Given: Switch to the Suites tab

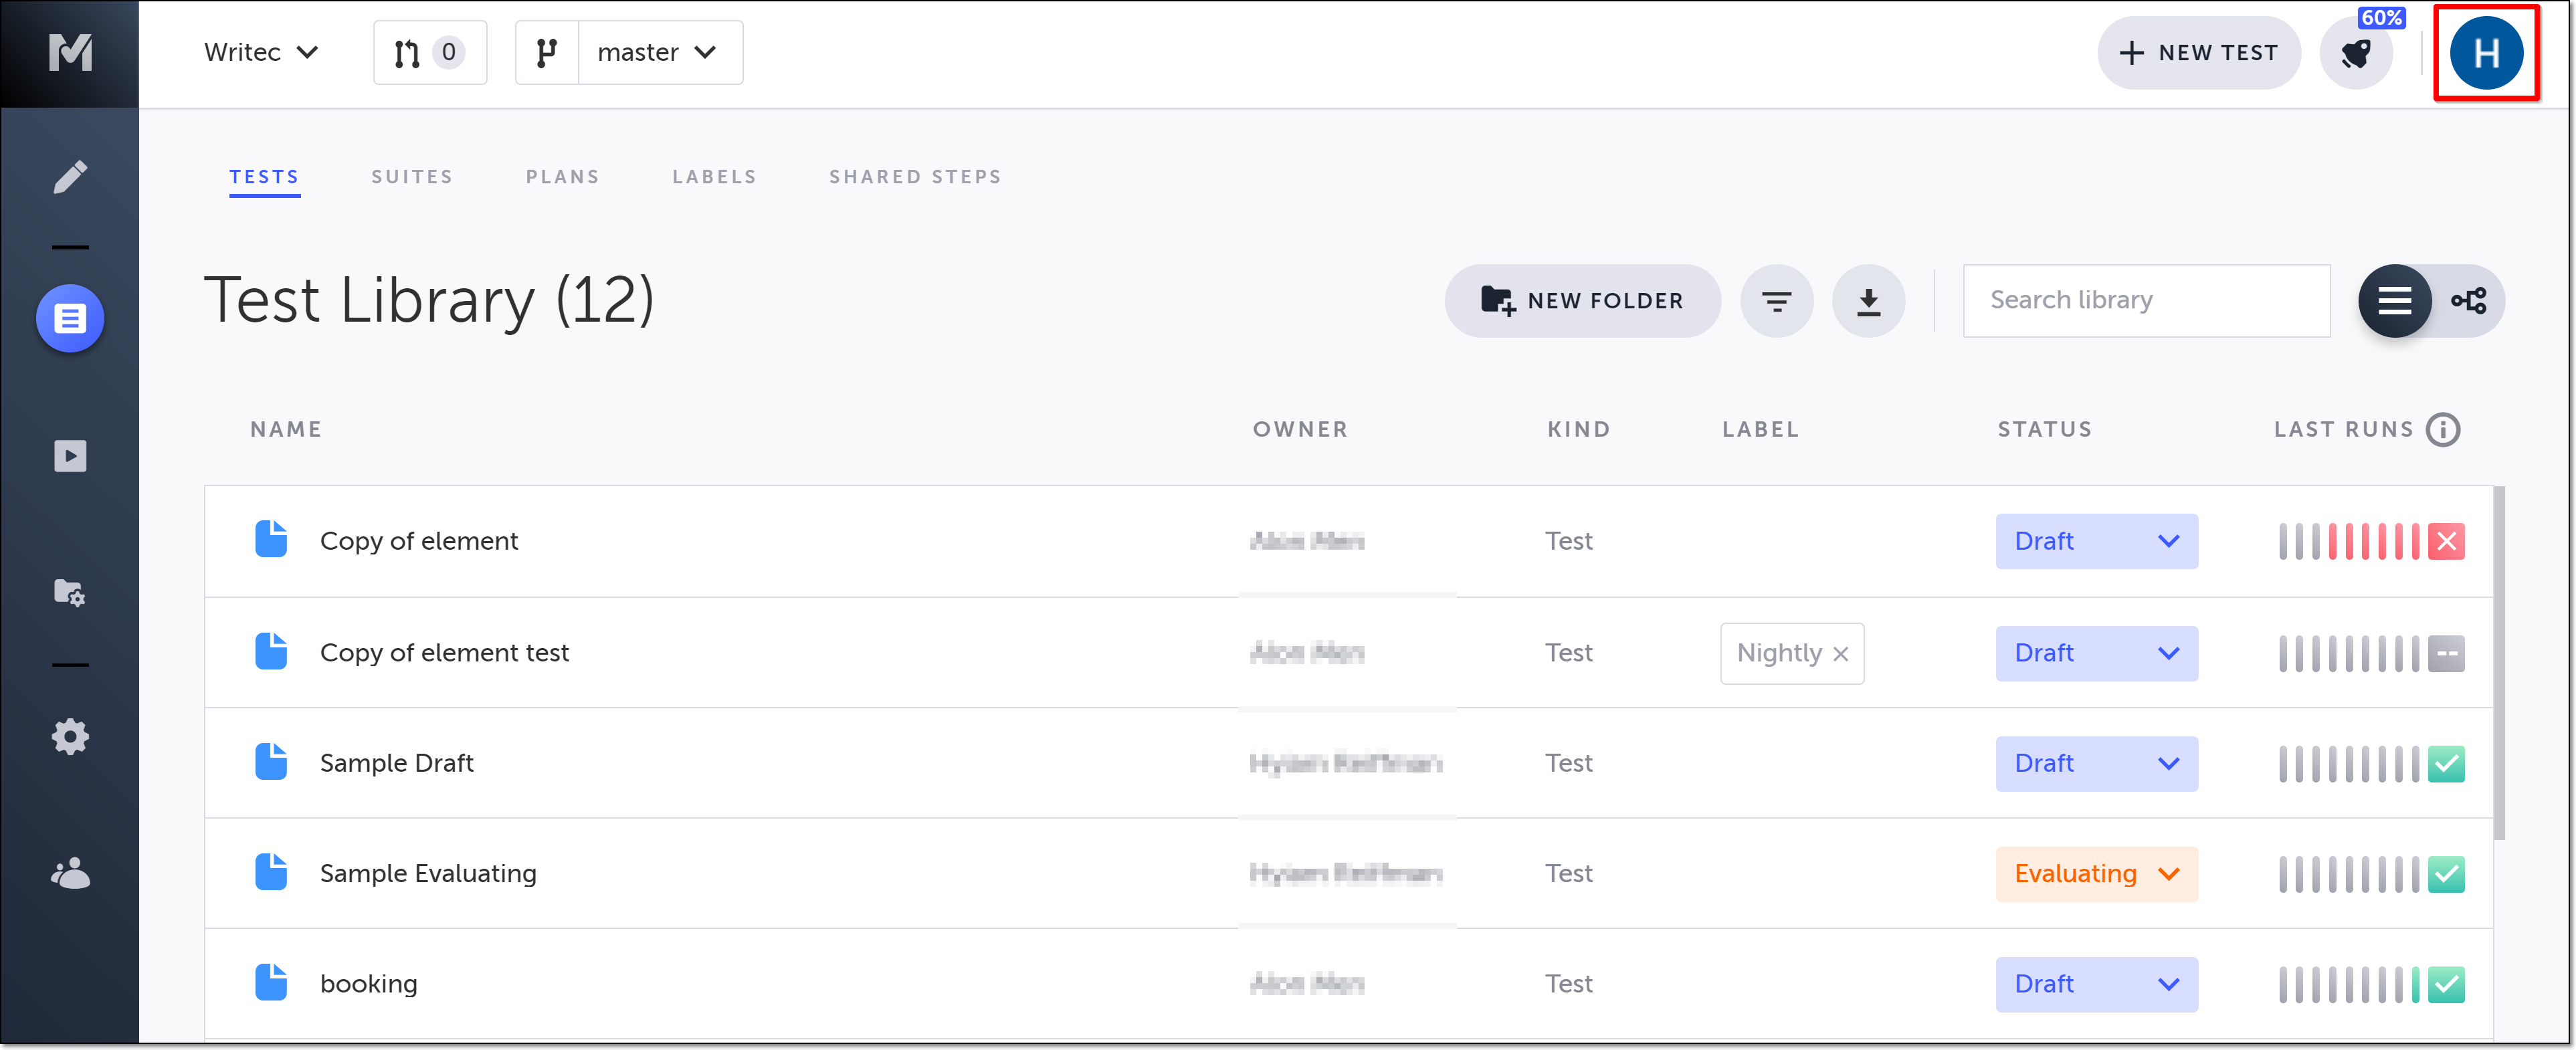Looking at the screenshot, I should tap(412, 177).
